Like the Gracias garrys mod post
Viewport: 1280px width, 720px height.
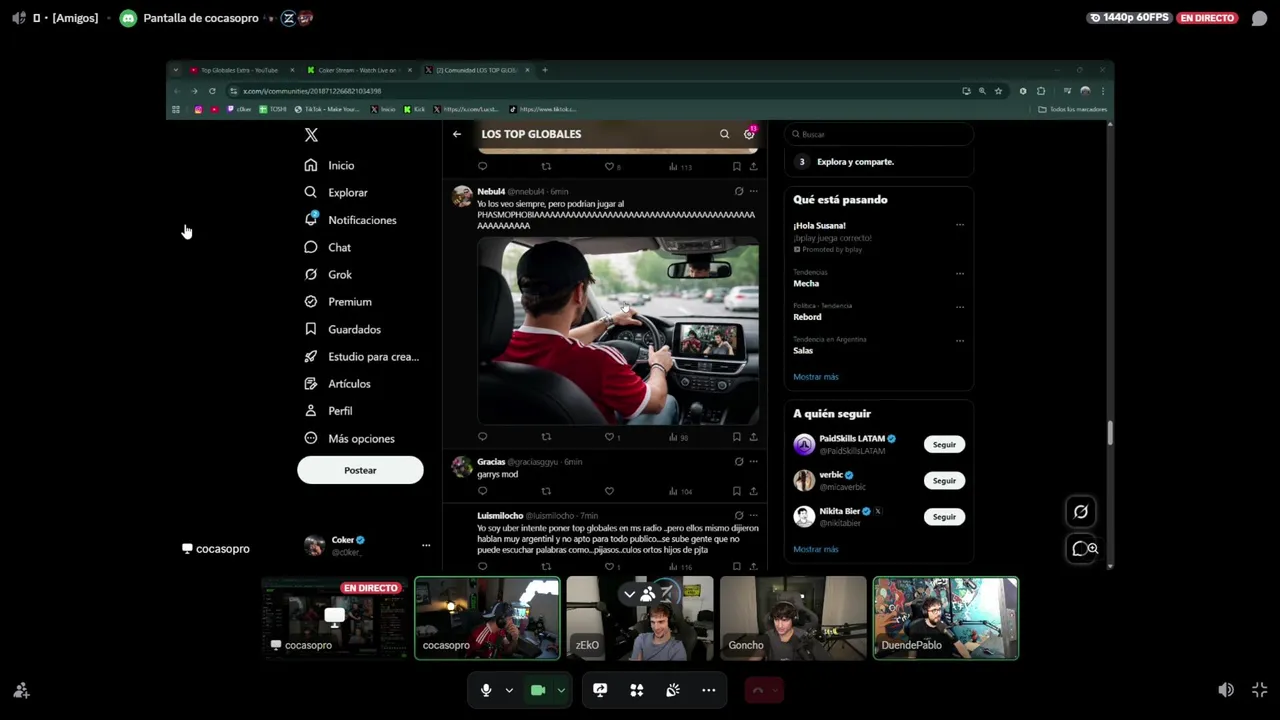click(x=609, y=491)
